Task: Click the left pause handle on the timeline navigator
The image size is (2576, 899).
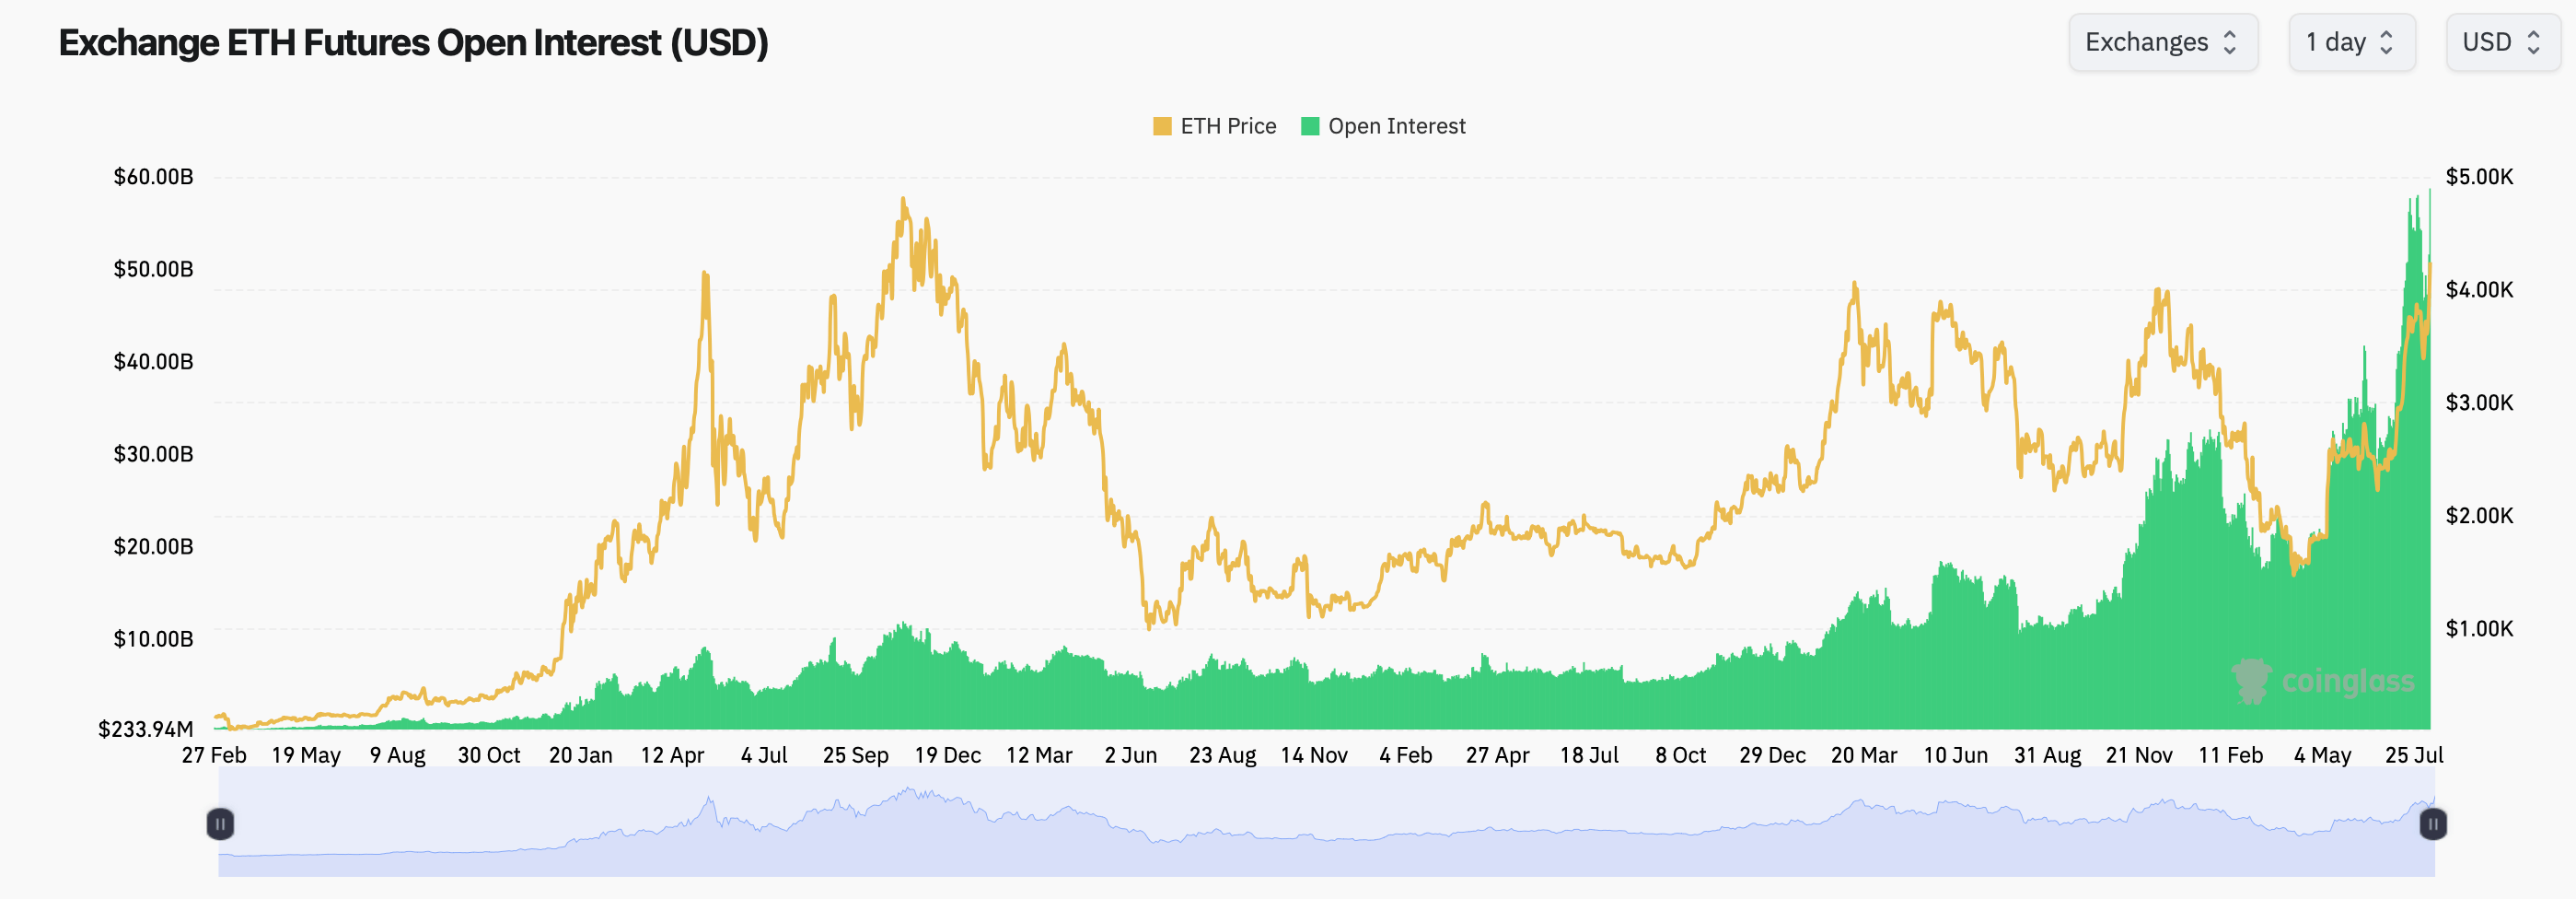Action: pos(219,825)
